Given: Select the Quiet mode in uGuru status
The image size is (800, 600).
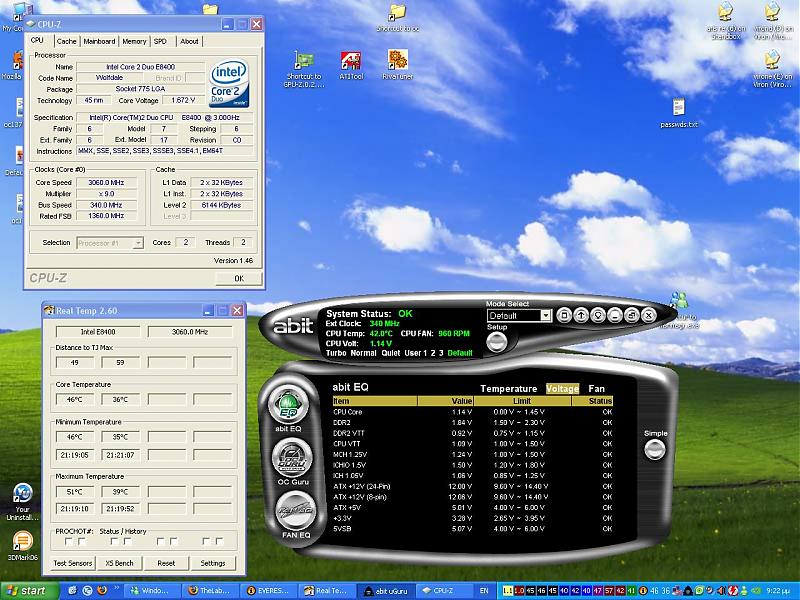Looking at the screenshot, I should coord(391,353).
